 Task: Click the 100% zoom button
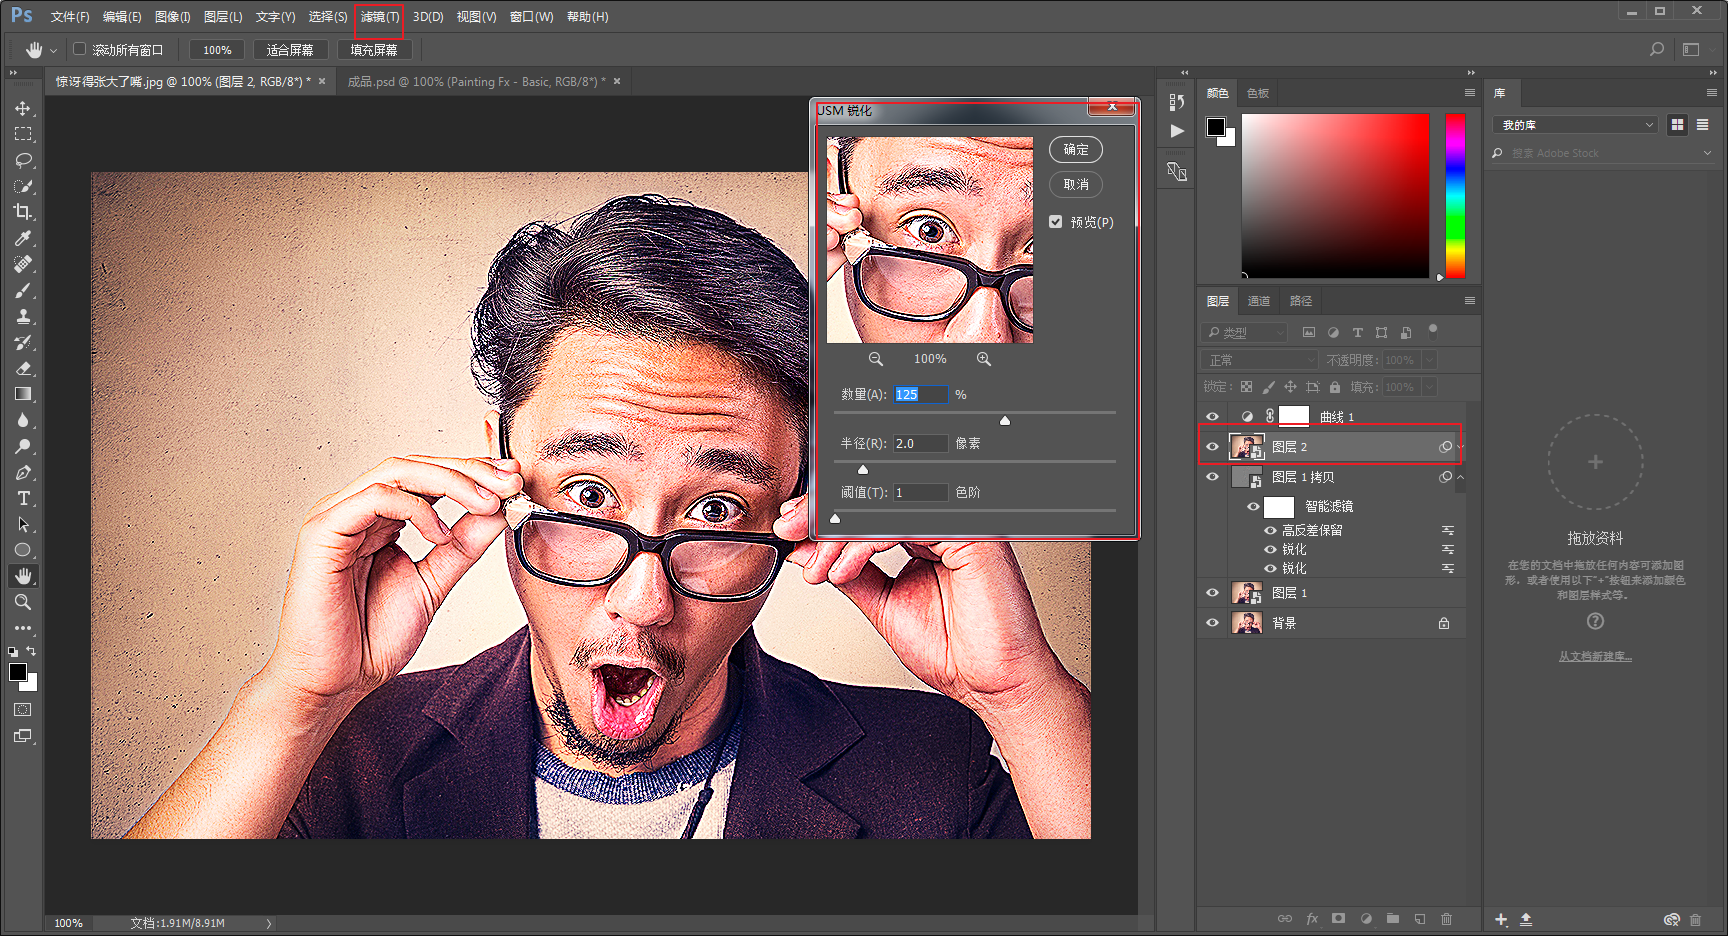[x=217, y=50]
